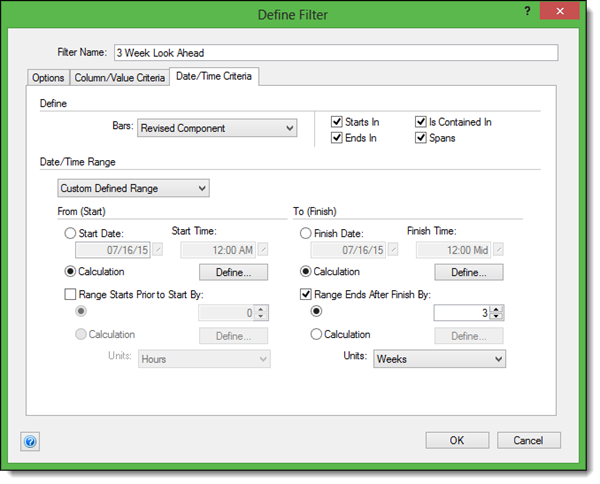Image resolution: width=600 pixels, height=484 pixels.
Task: Select the Finish Date radio button
Action: 307,232
